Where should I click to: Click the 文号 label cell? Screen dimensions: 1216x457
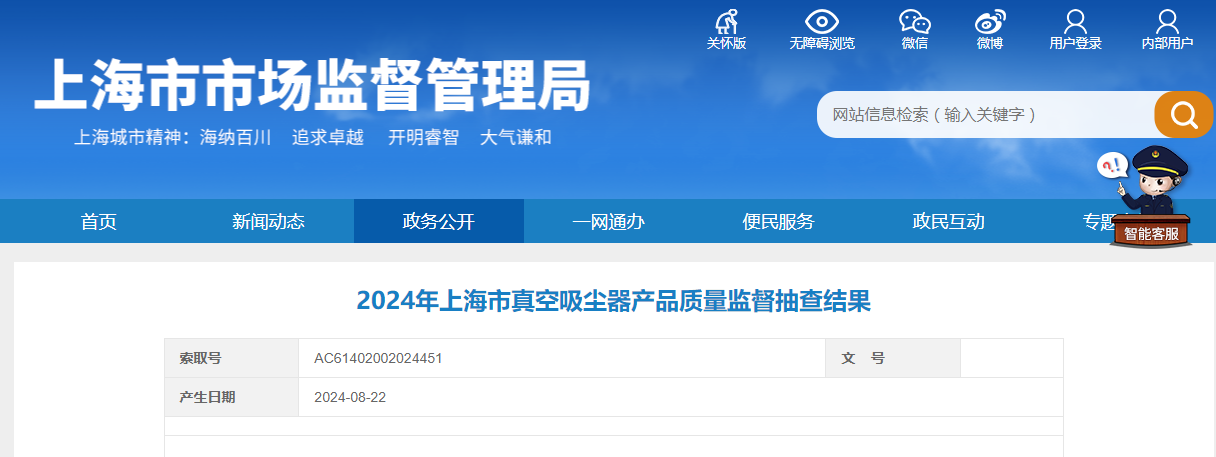893,358
